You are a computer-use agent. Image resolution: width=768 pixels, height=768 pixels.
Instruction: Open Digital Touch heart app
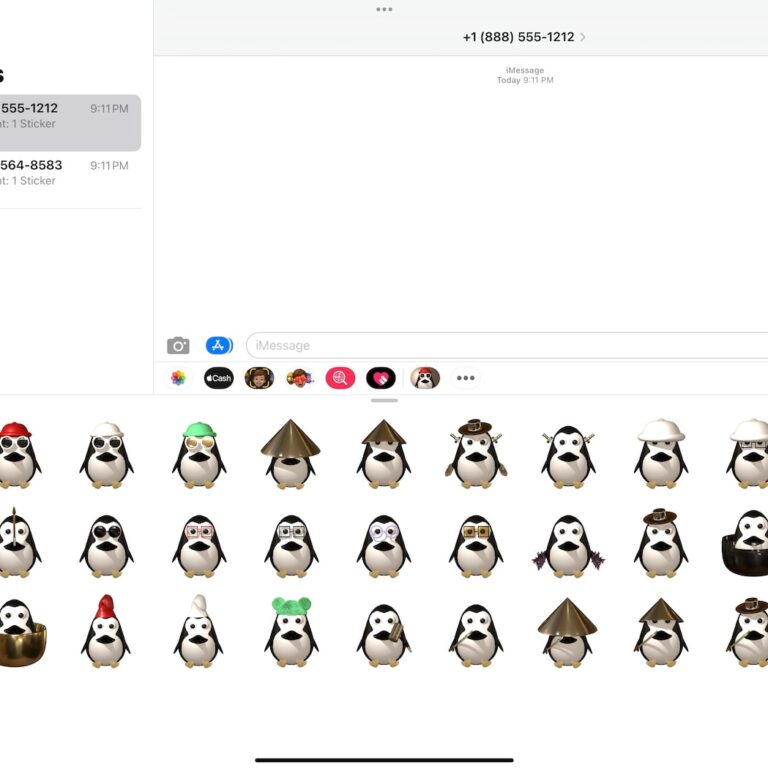click(x=381, y=378)
